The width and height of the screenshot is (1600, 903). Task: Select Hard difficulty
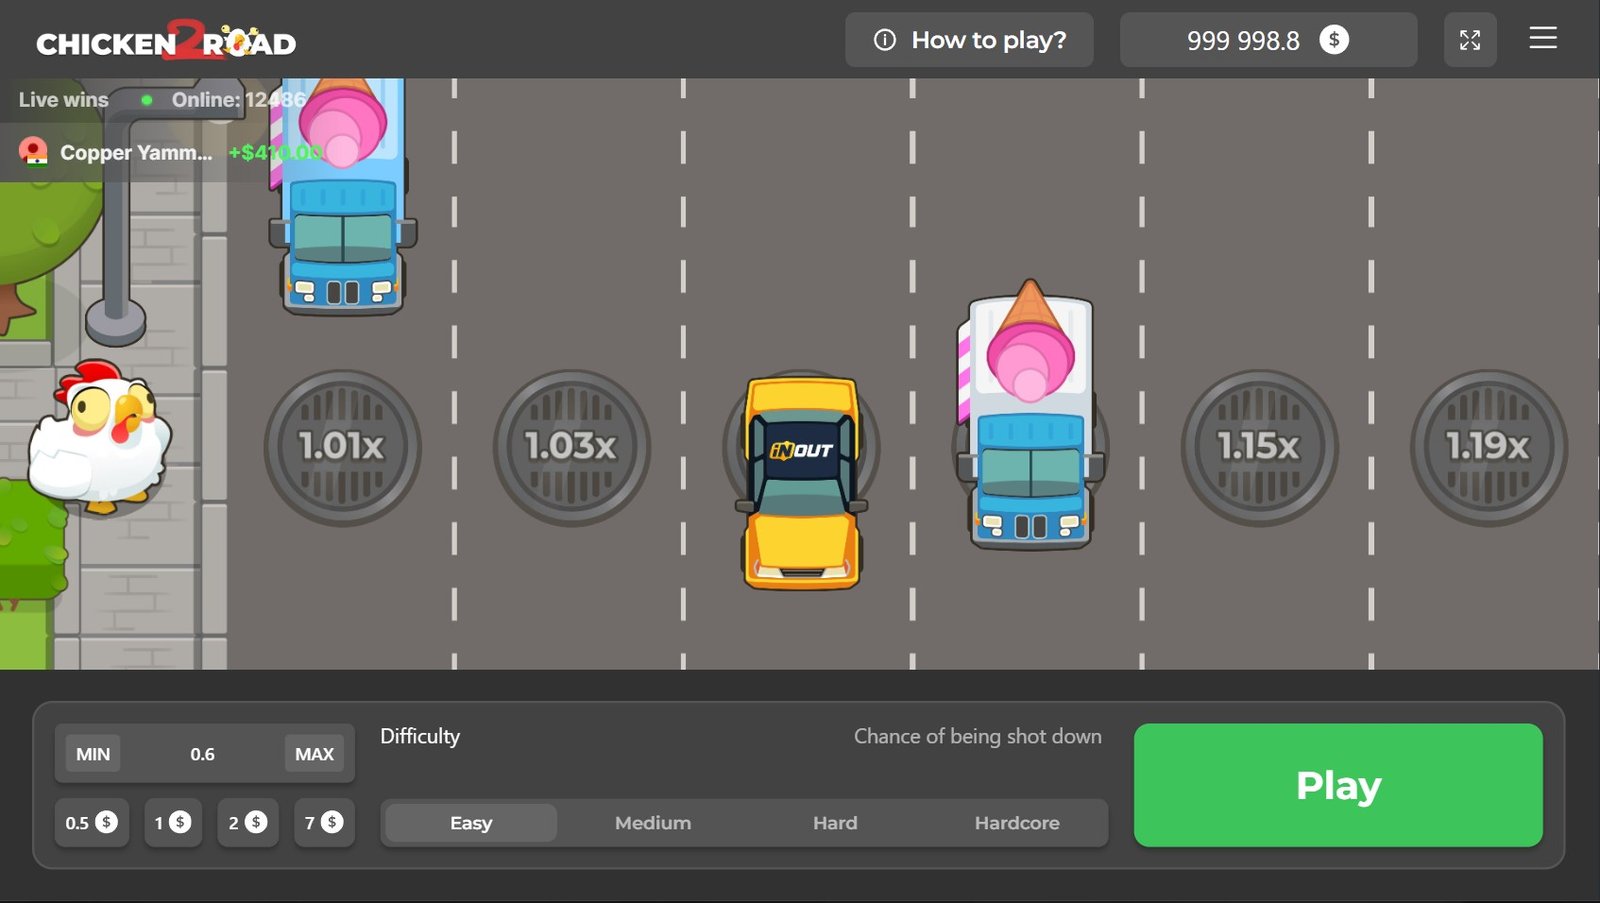(834, 823)
